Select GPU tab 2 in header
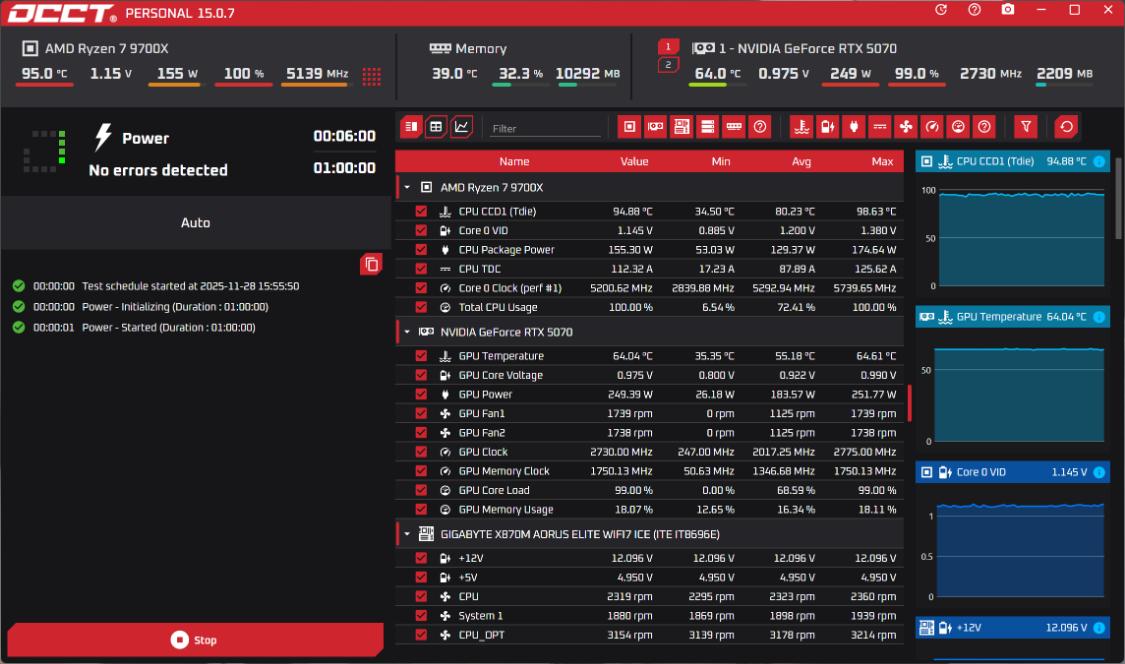 669,65
